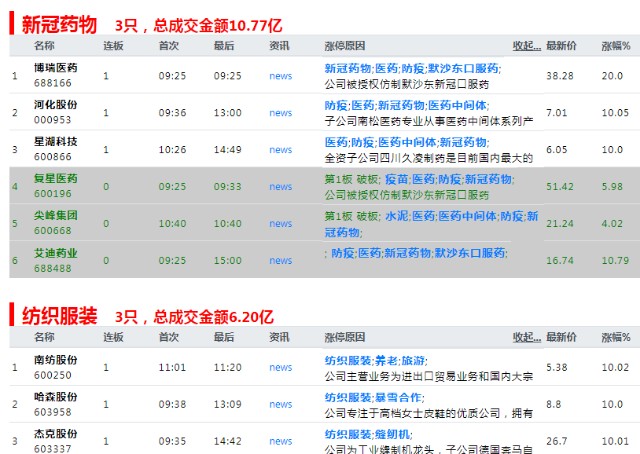Open news link for 哈森股份

pyautogui.click(x=280, y=404)
